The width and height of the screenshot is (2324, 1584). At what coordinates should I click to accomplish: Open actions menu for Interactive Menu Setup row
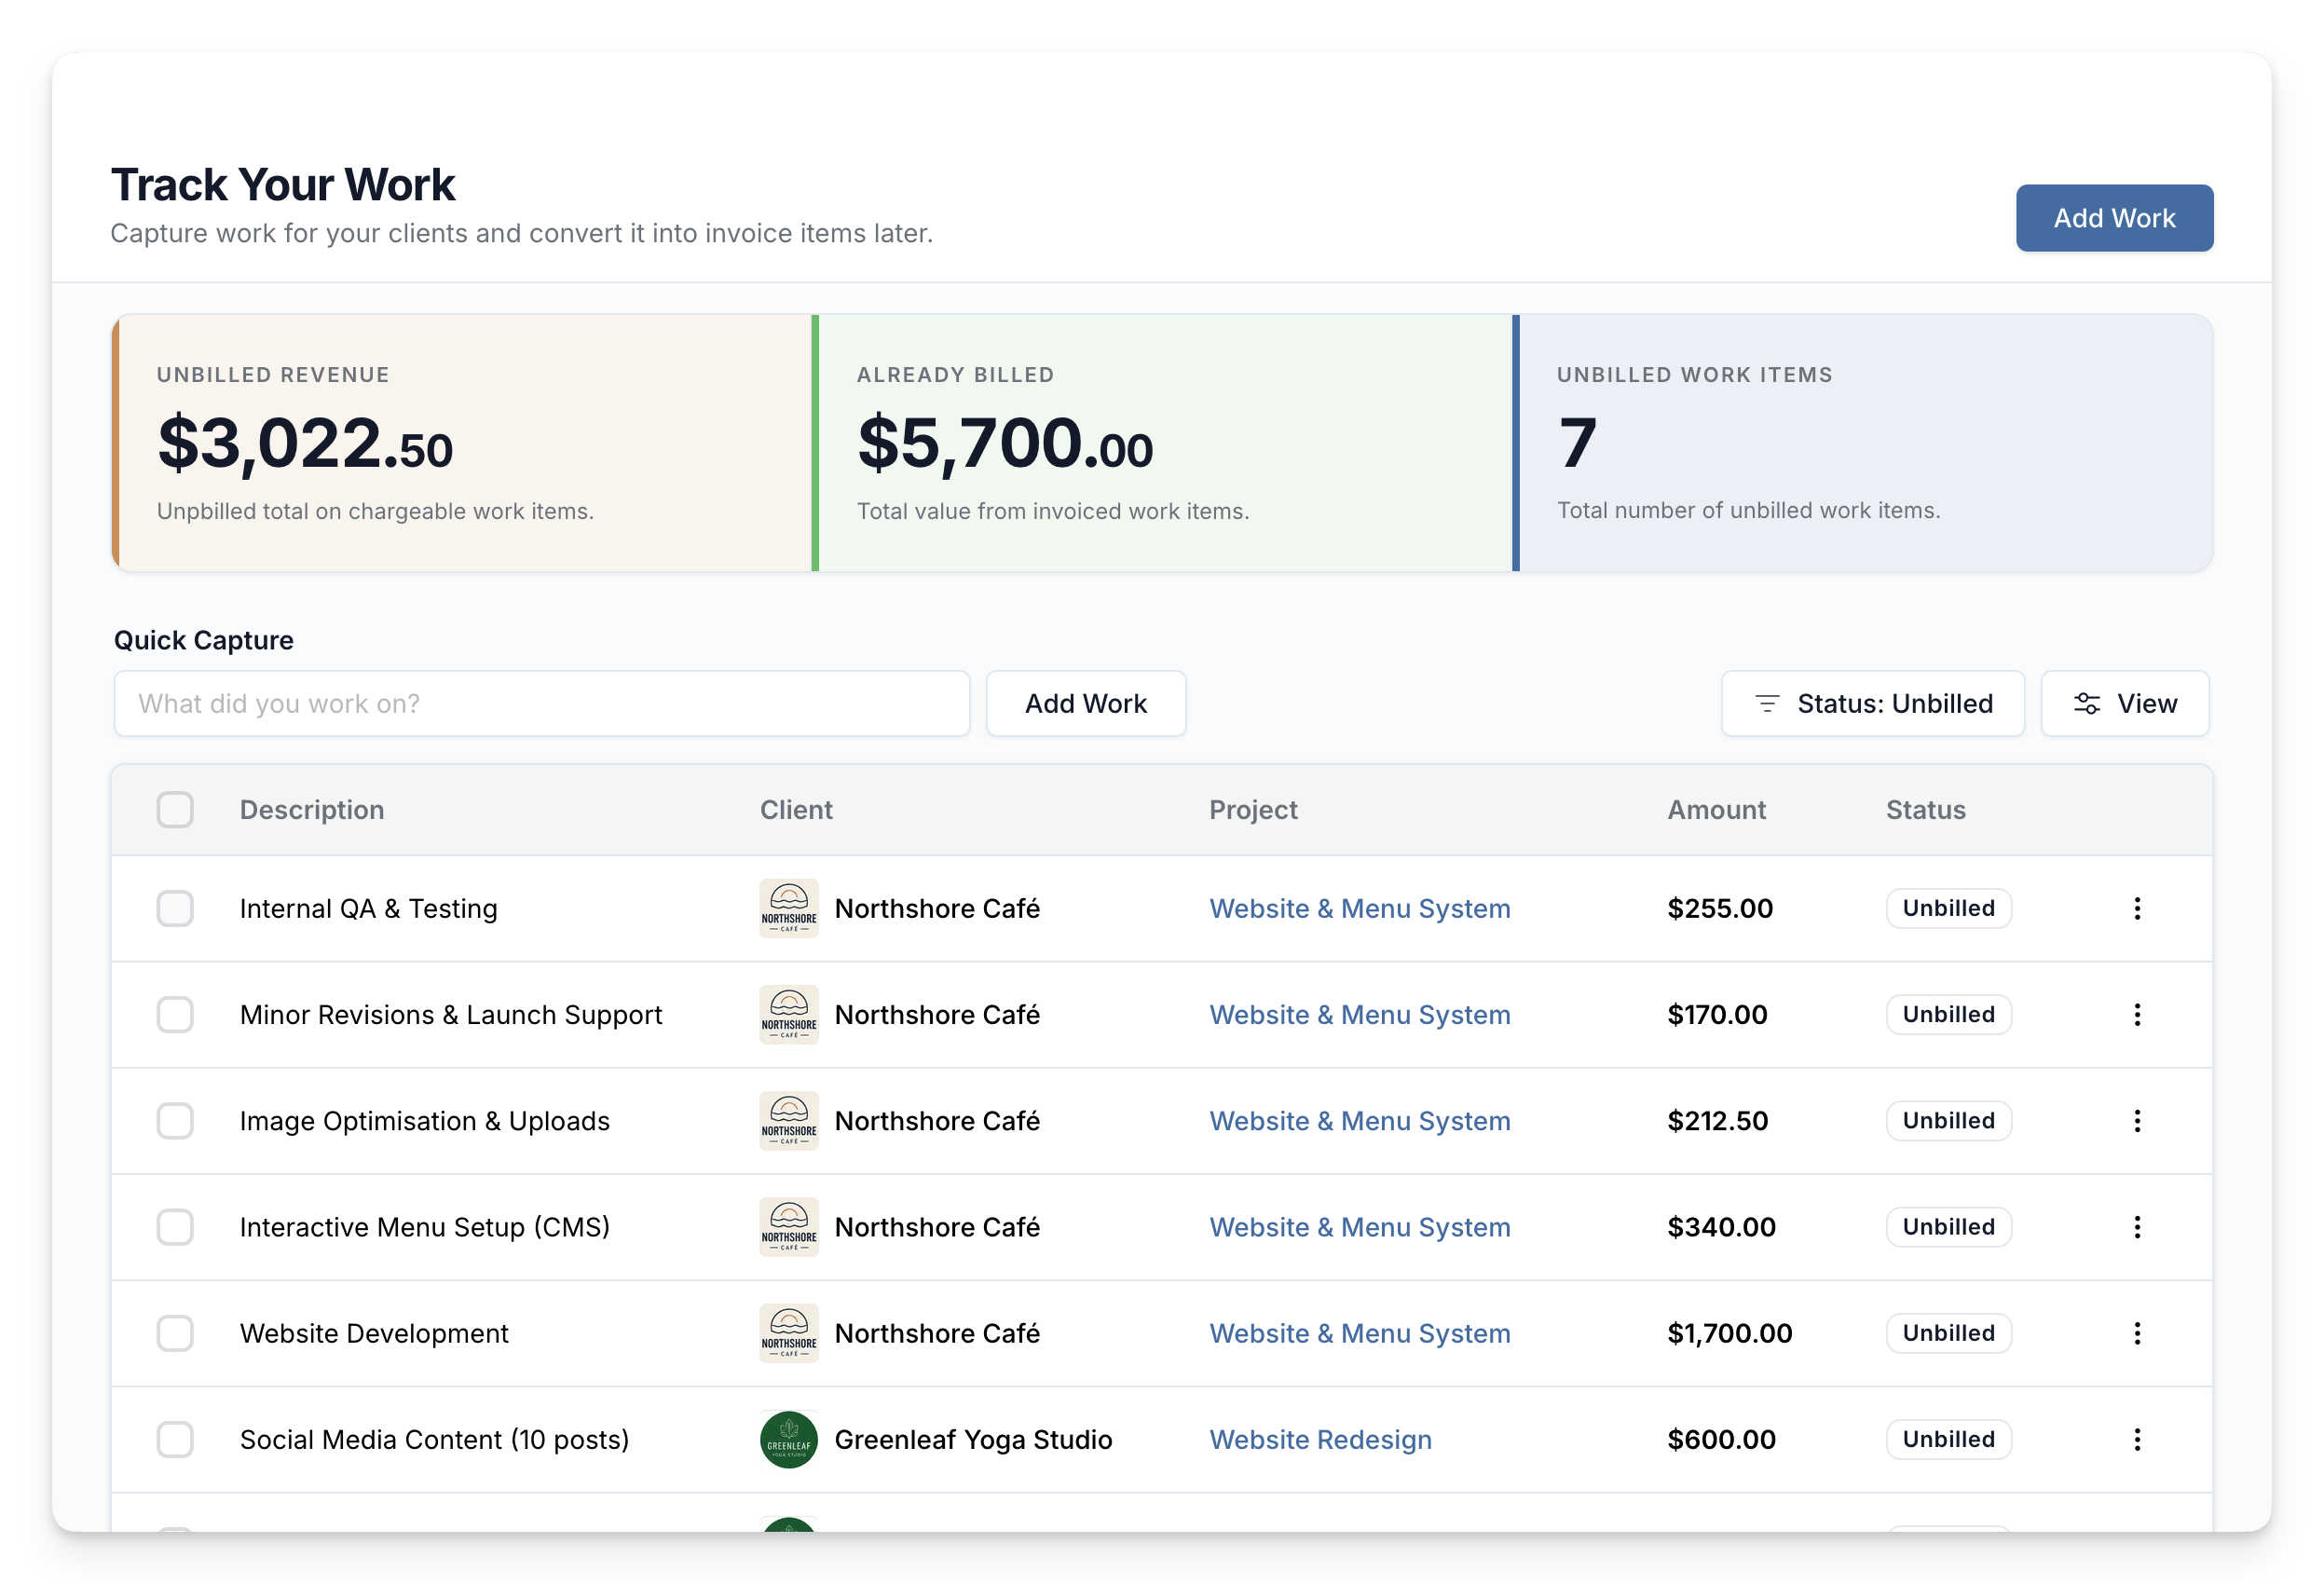point(2137,1226)
